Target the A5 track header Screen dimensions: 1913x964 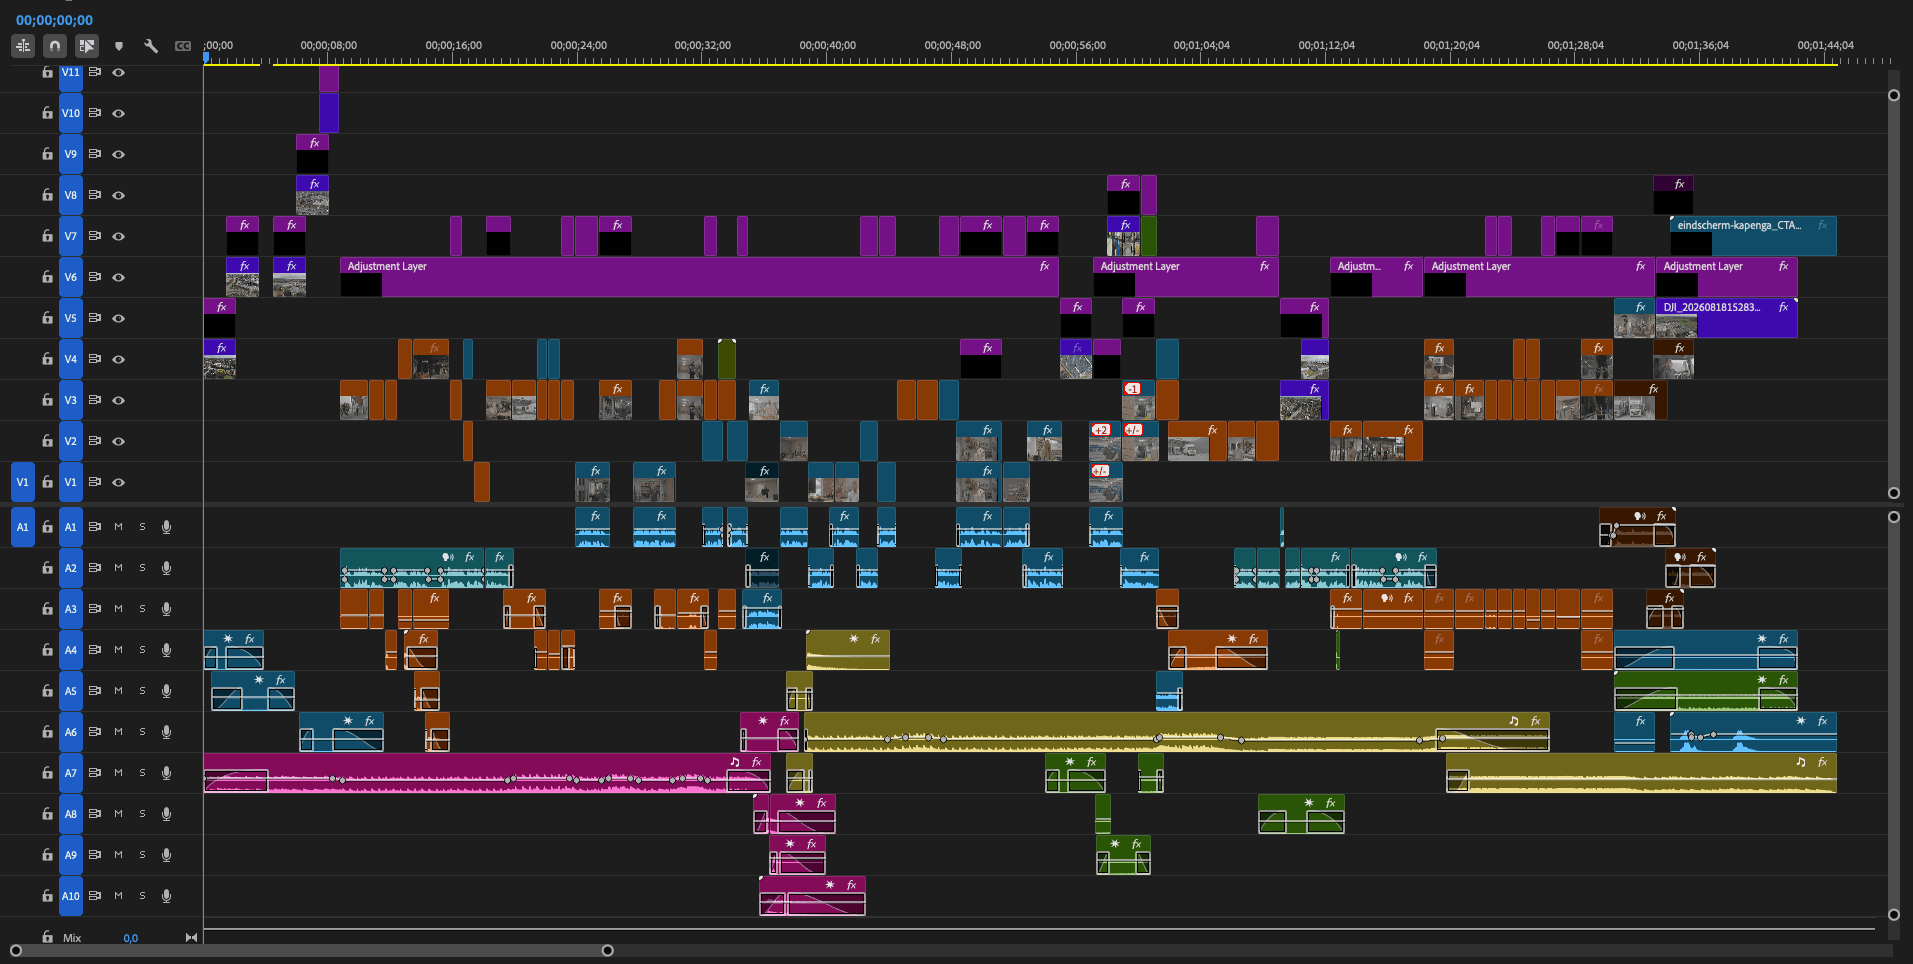tap(71, 691)
